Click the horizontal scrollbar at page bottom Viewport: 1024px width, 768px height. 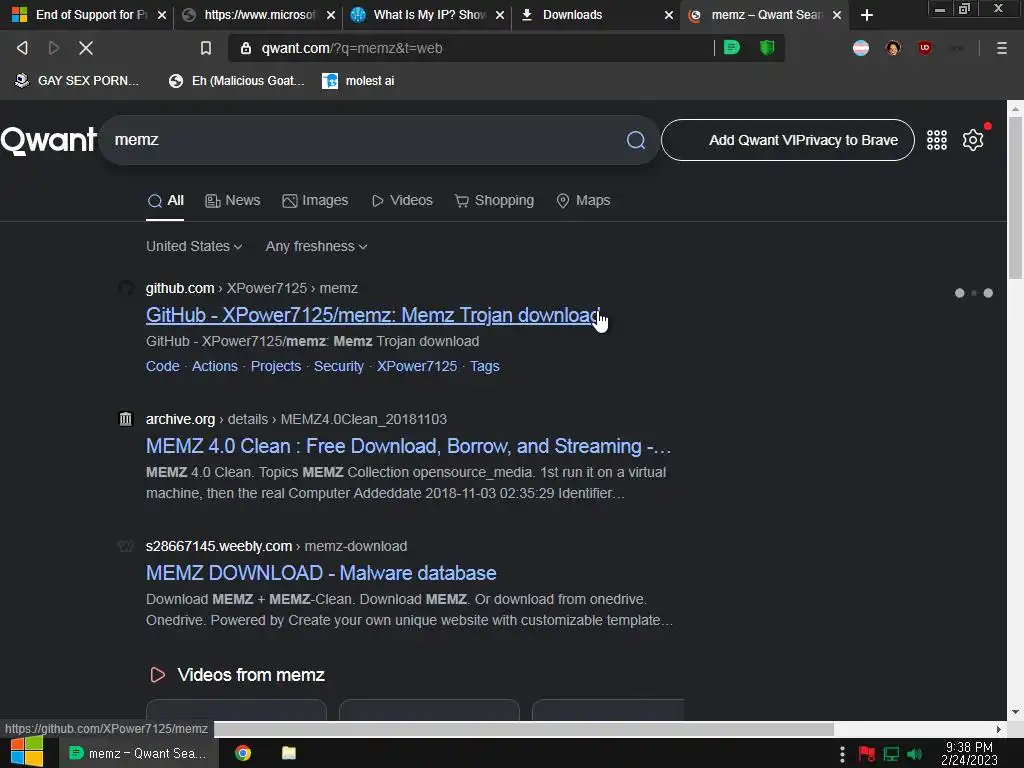pyautogui.click(x=524, y=729)
